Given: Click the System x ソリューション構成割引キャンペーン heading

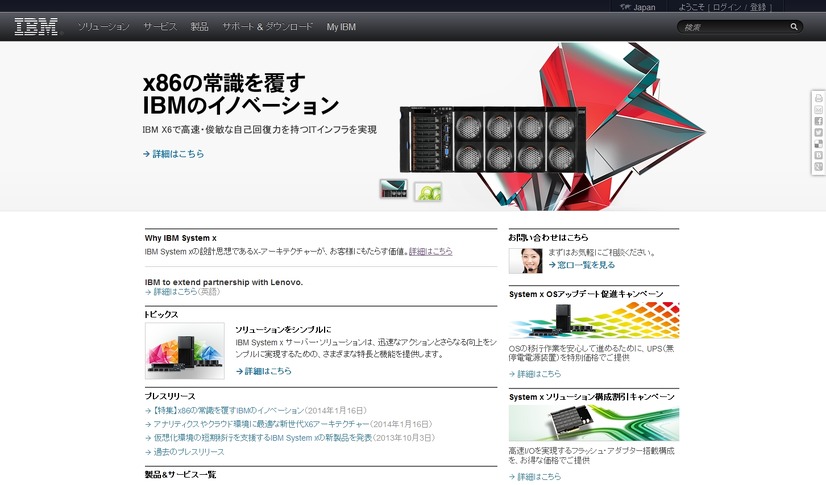Looking at the screenshot, I should coord(592,397).
